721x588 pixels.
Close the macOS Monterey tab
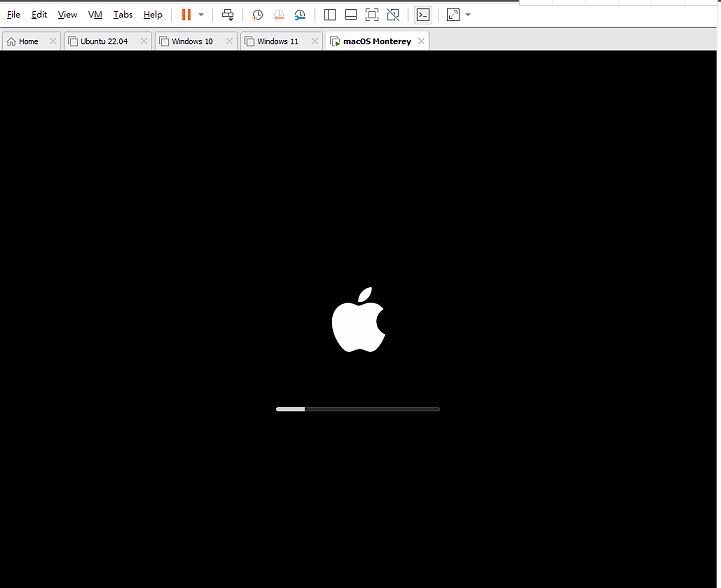(x=421, y=41)
